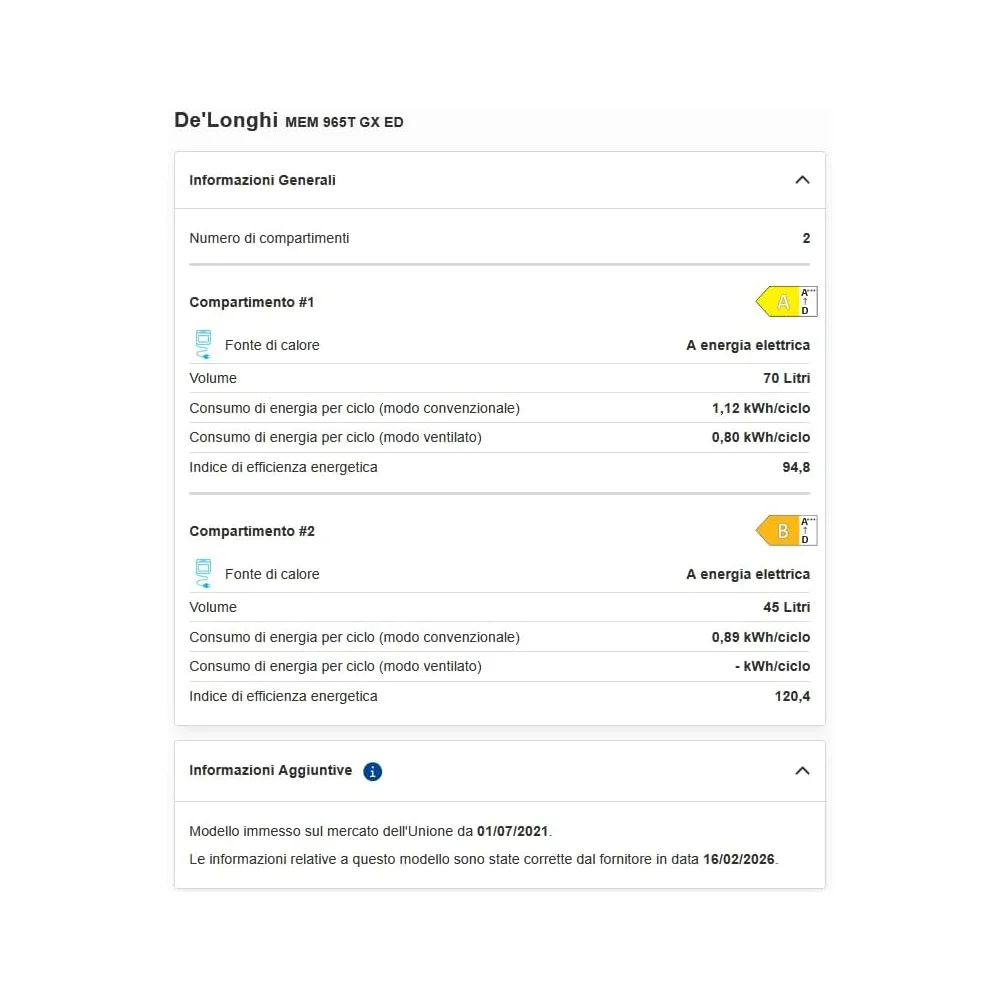Click the oven icon in Compartimento #1
The height and width of the screenshot is (1000, 1000).
tap(203, 344)
